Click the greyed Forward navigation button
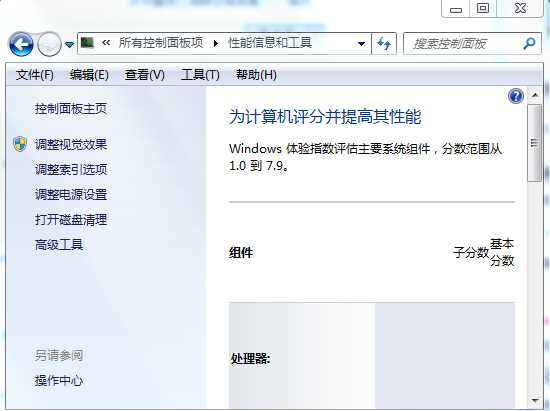Image resolution: width=550 pixels, height=411 pixels. tap(49, 44)
